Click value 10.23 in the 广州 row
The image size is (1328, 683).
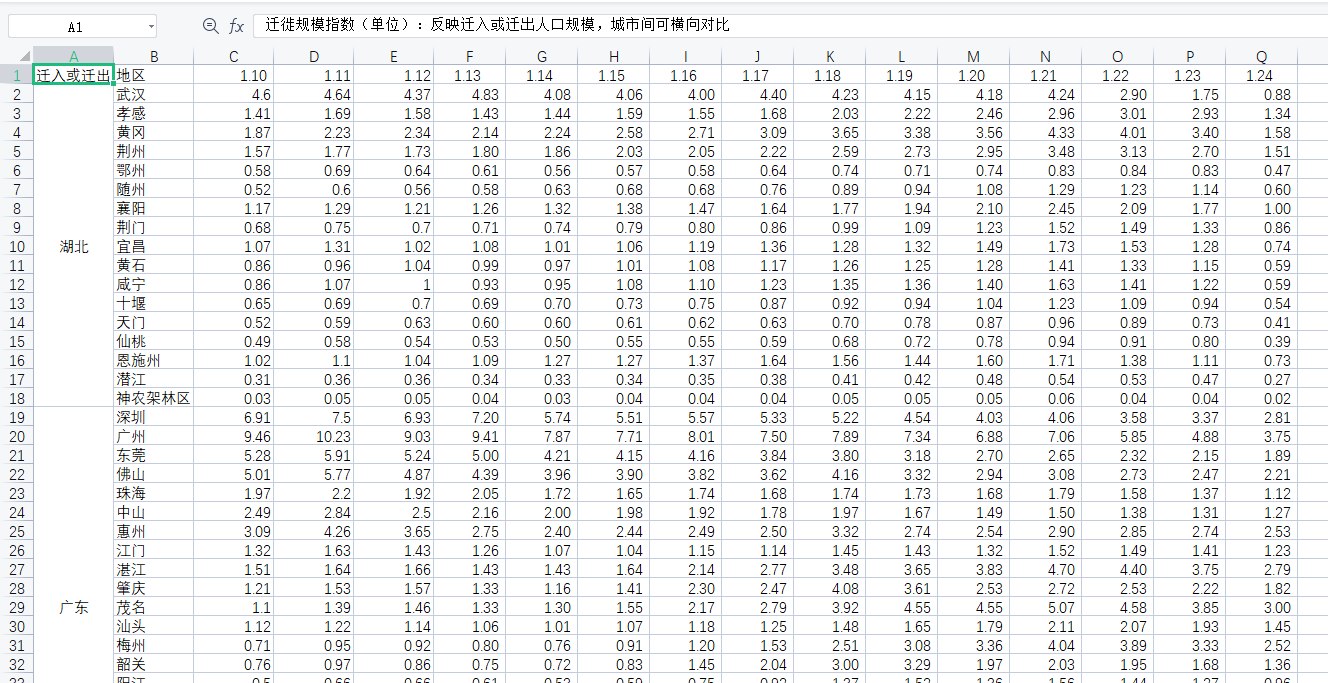313,436
